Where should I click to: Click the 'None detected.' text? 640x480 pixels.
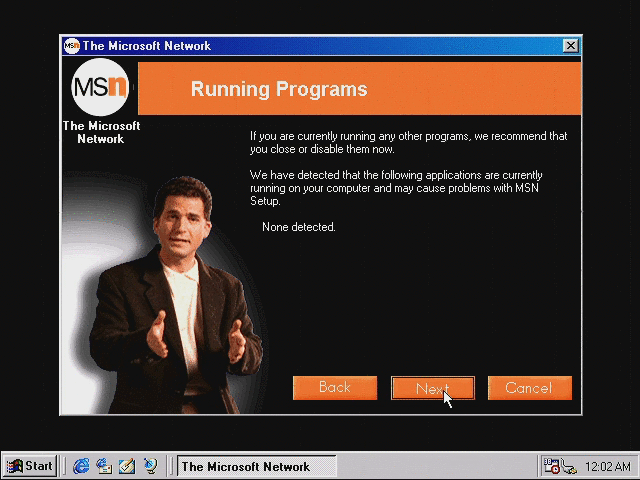(x=298, y=227)
